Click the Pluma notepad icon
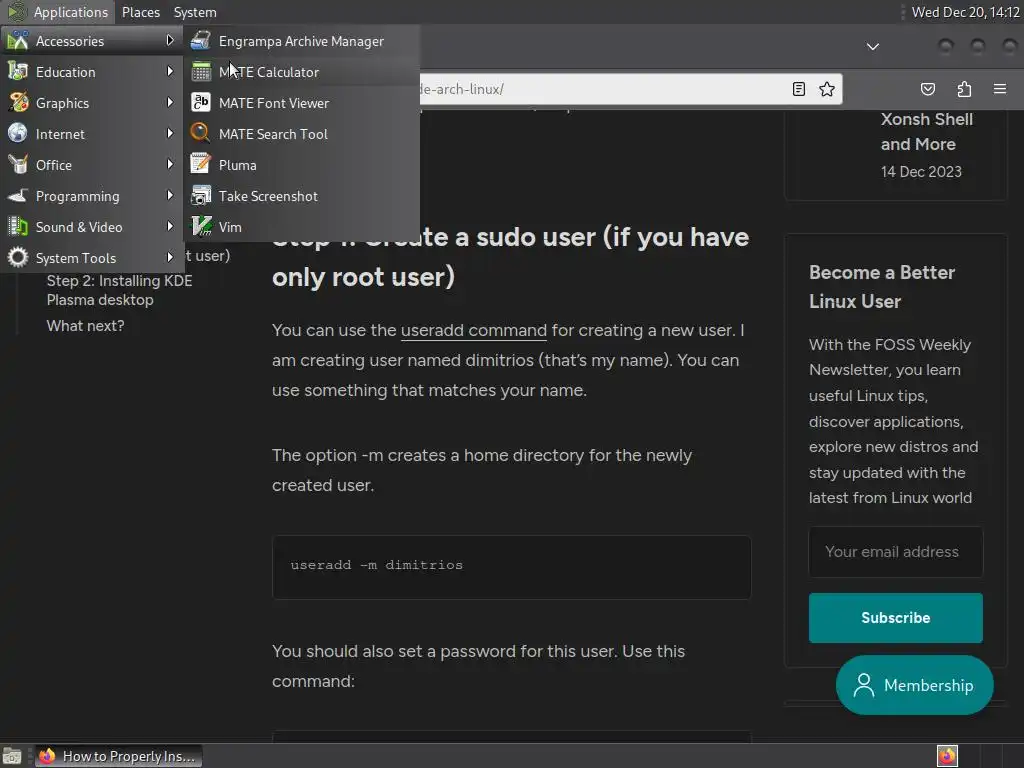 (200, 165)
